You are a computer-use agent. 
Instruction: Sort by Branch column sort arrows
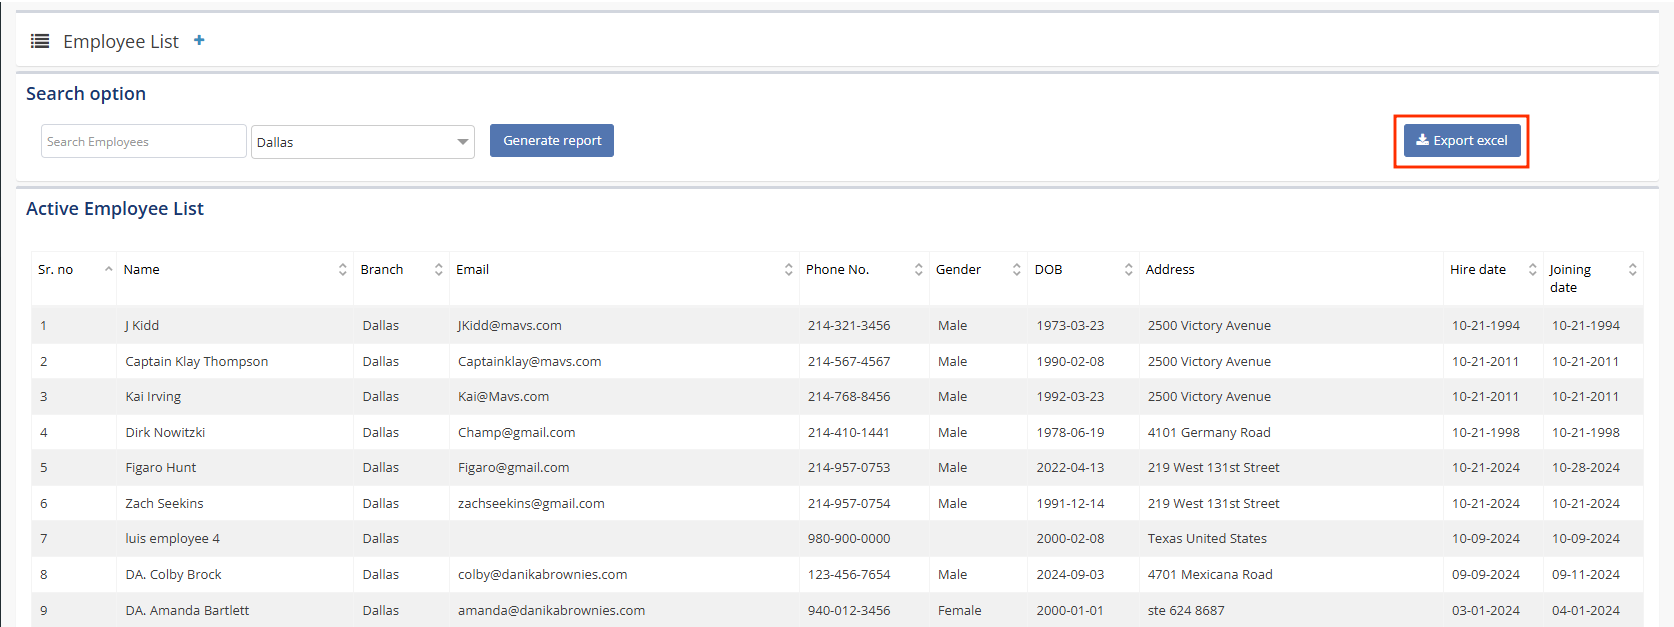click(x=438, y=269)
